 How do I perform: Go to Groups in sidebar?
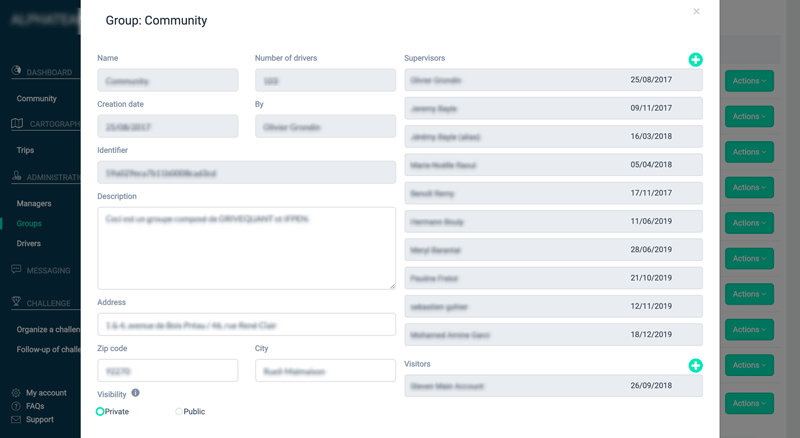coord(29,224)
